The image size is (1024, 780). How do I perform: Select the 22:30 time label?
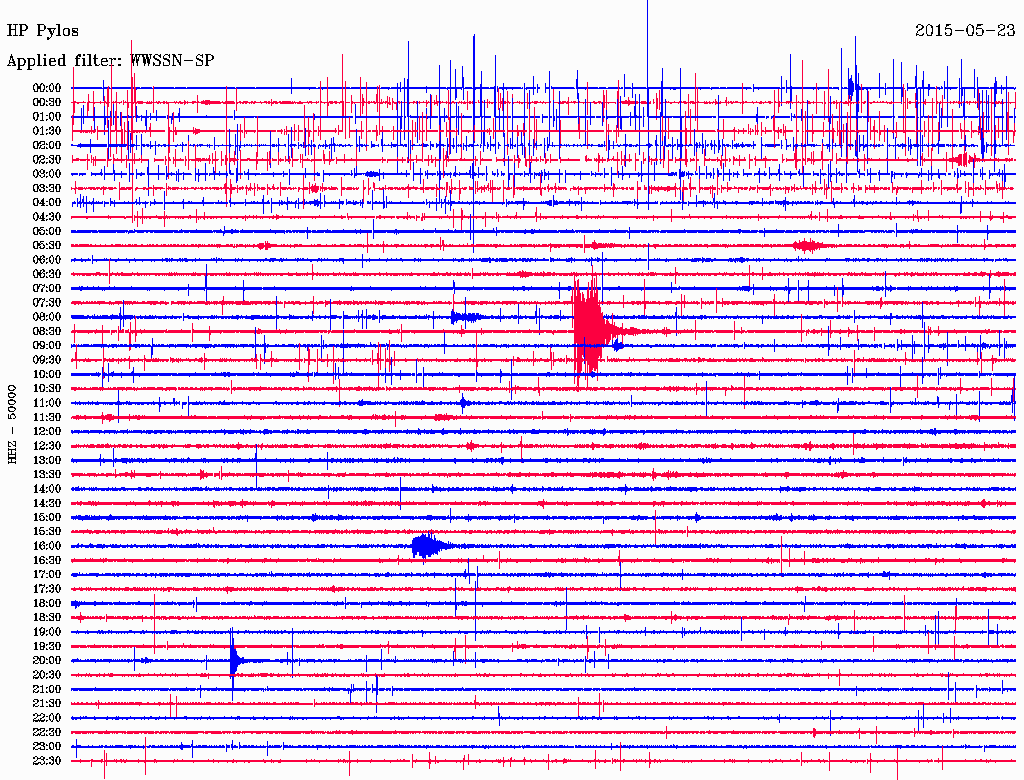(x=47, y=733)
